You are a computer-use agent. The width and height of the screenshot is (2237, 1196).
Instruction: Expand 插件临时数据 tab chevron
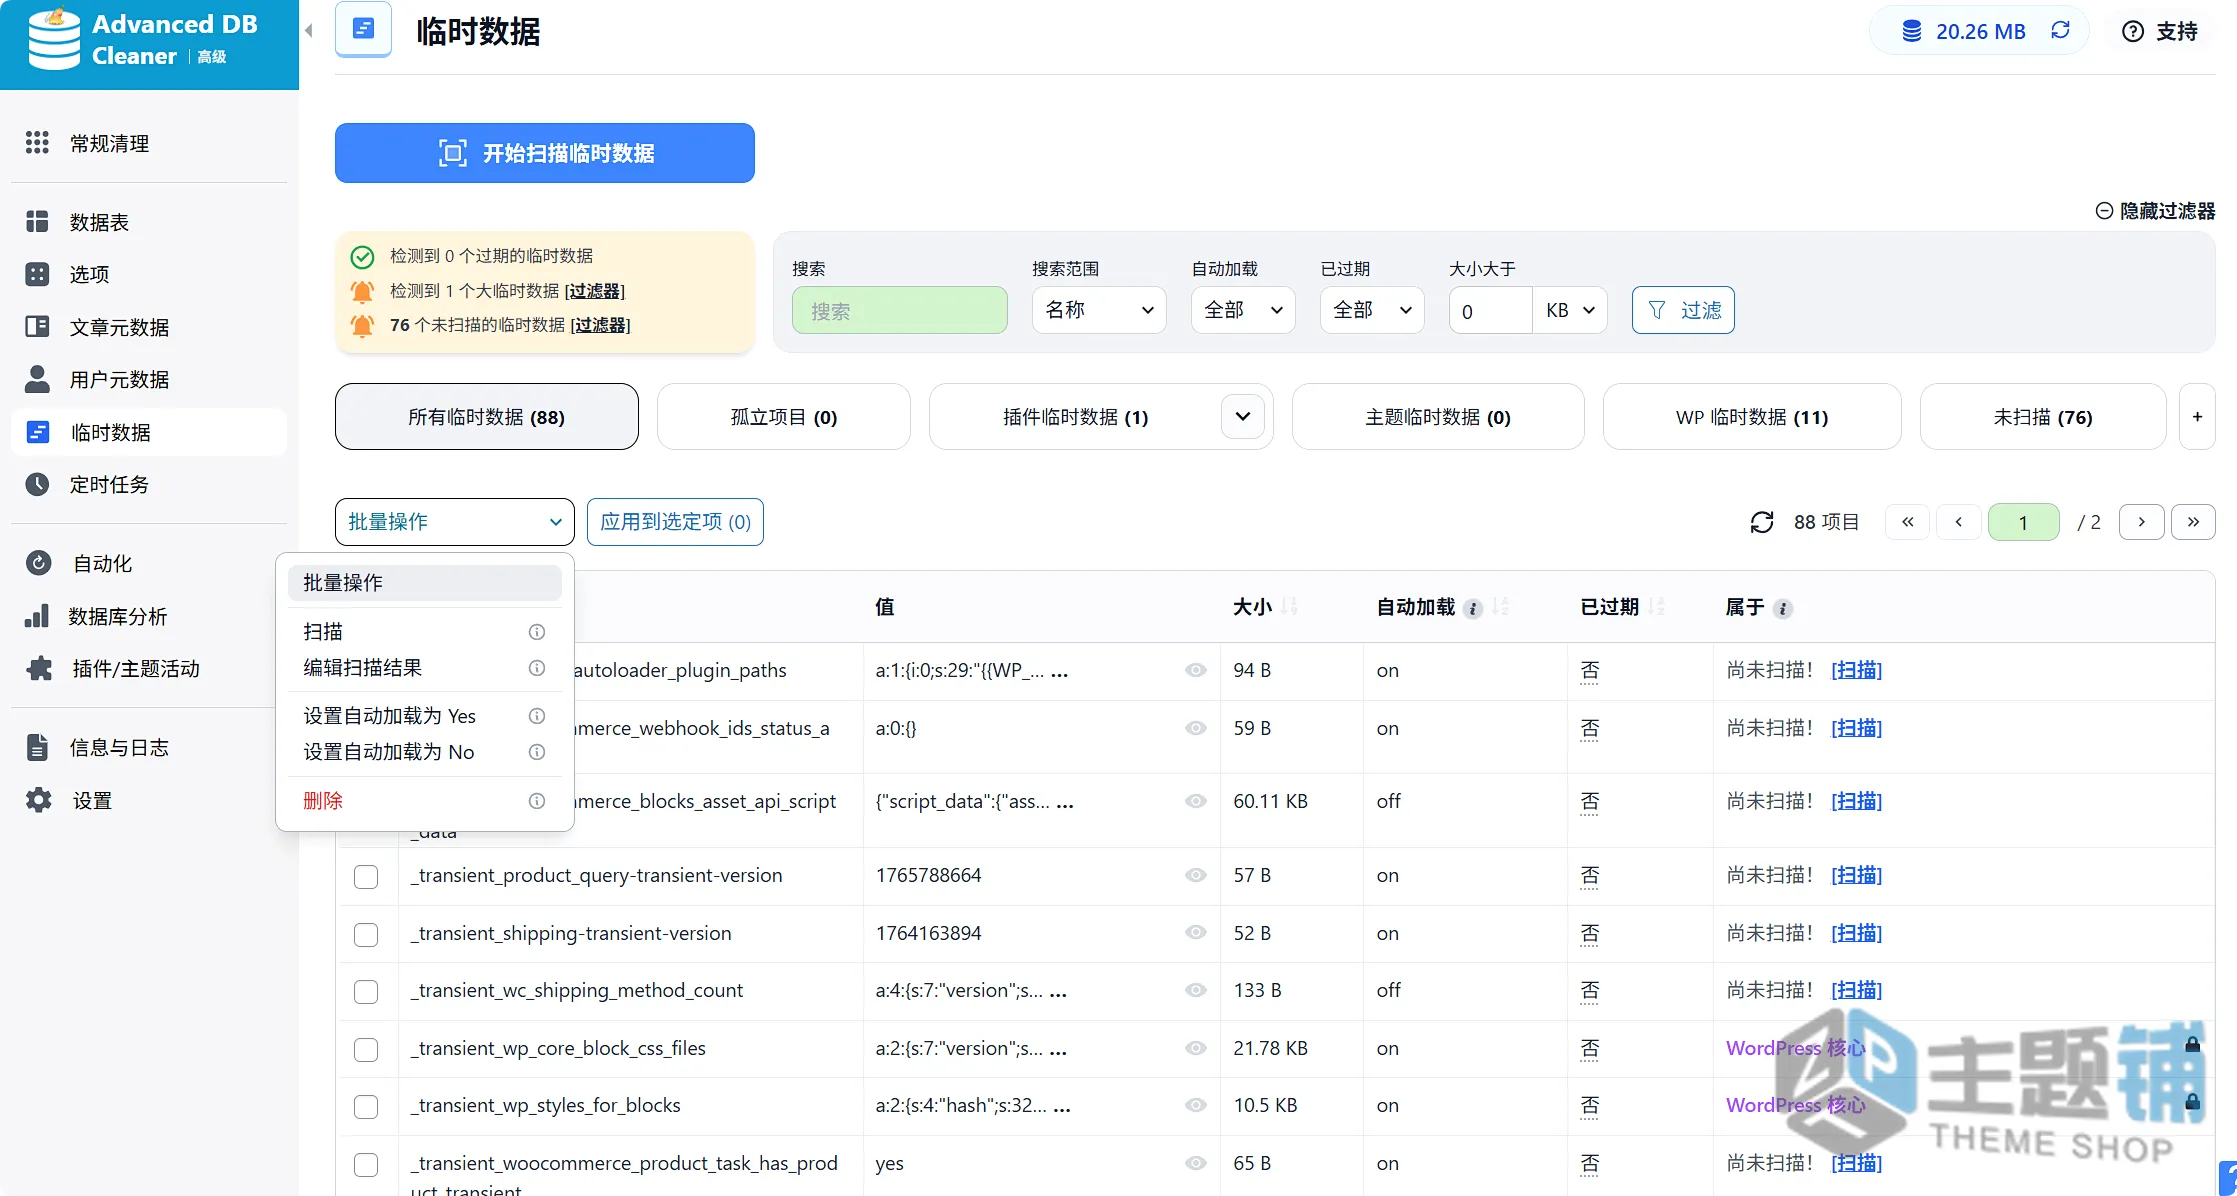pyautogui.click(x=1243, y=417)
